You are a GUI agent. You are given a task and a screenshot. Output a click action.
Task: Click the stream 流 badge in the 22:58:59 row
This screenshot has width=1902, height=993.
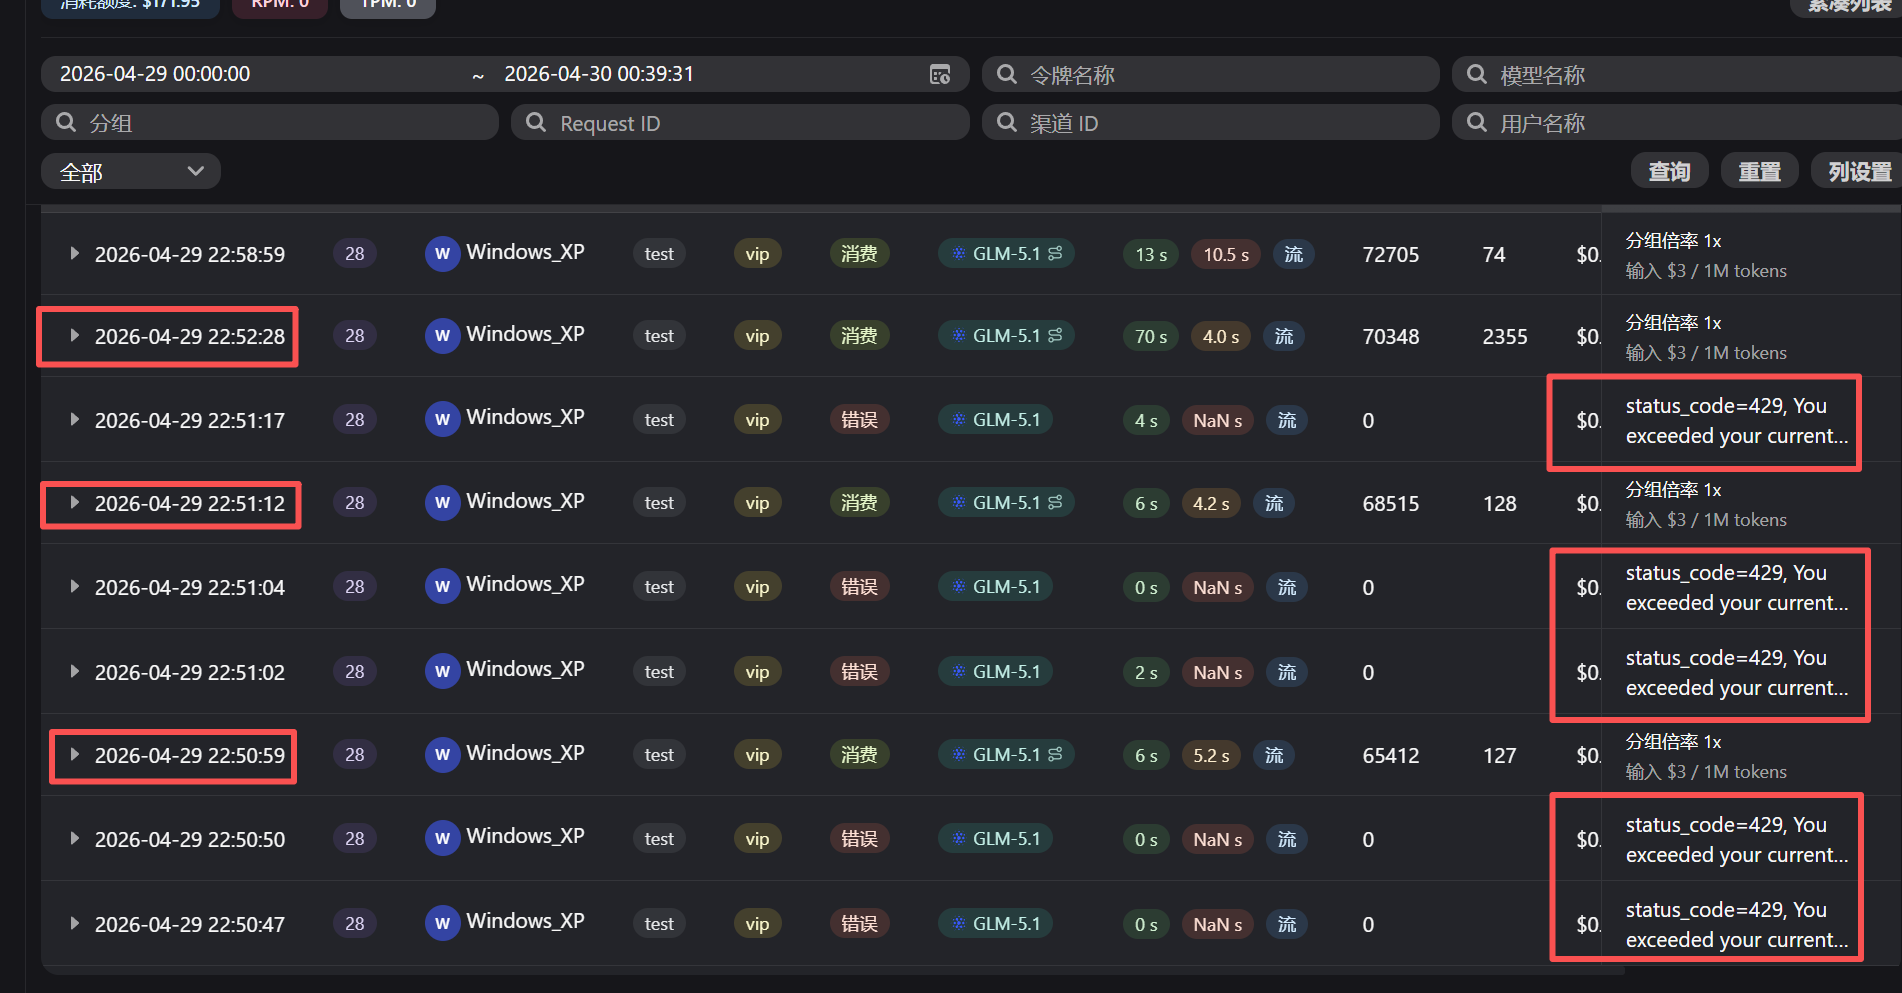click(1294, 255)
